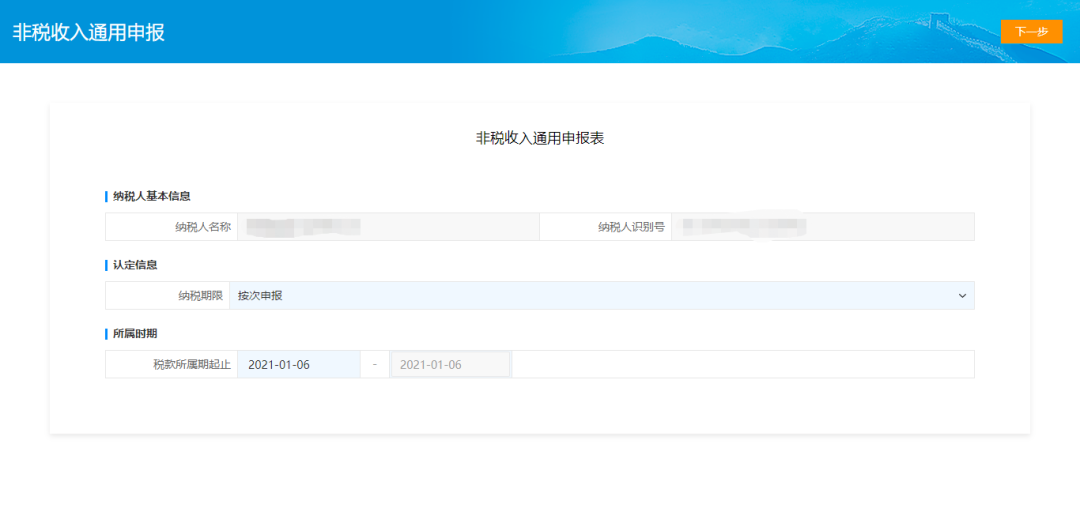The width and height of the screenshot is (1080, 519).
Task: Click the 税款所属期起止 label
Action: [192, 365]
